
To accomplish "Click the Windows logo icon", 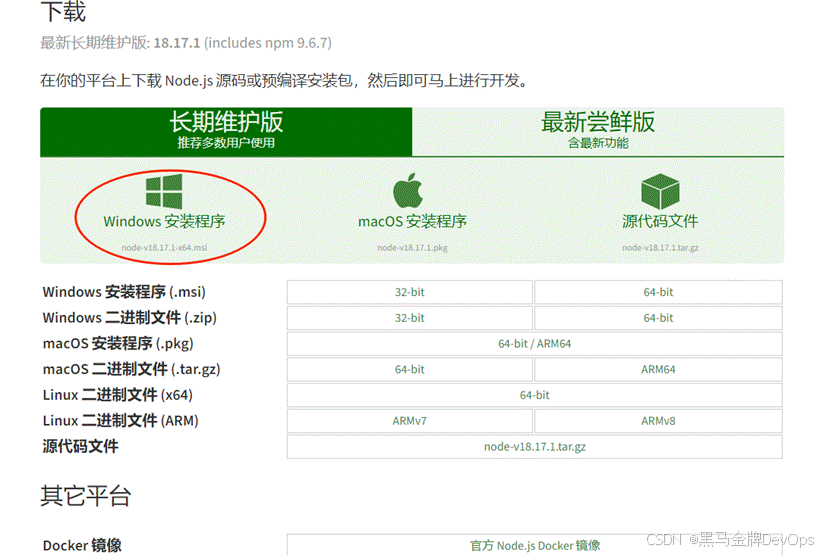I will point(164,191).
